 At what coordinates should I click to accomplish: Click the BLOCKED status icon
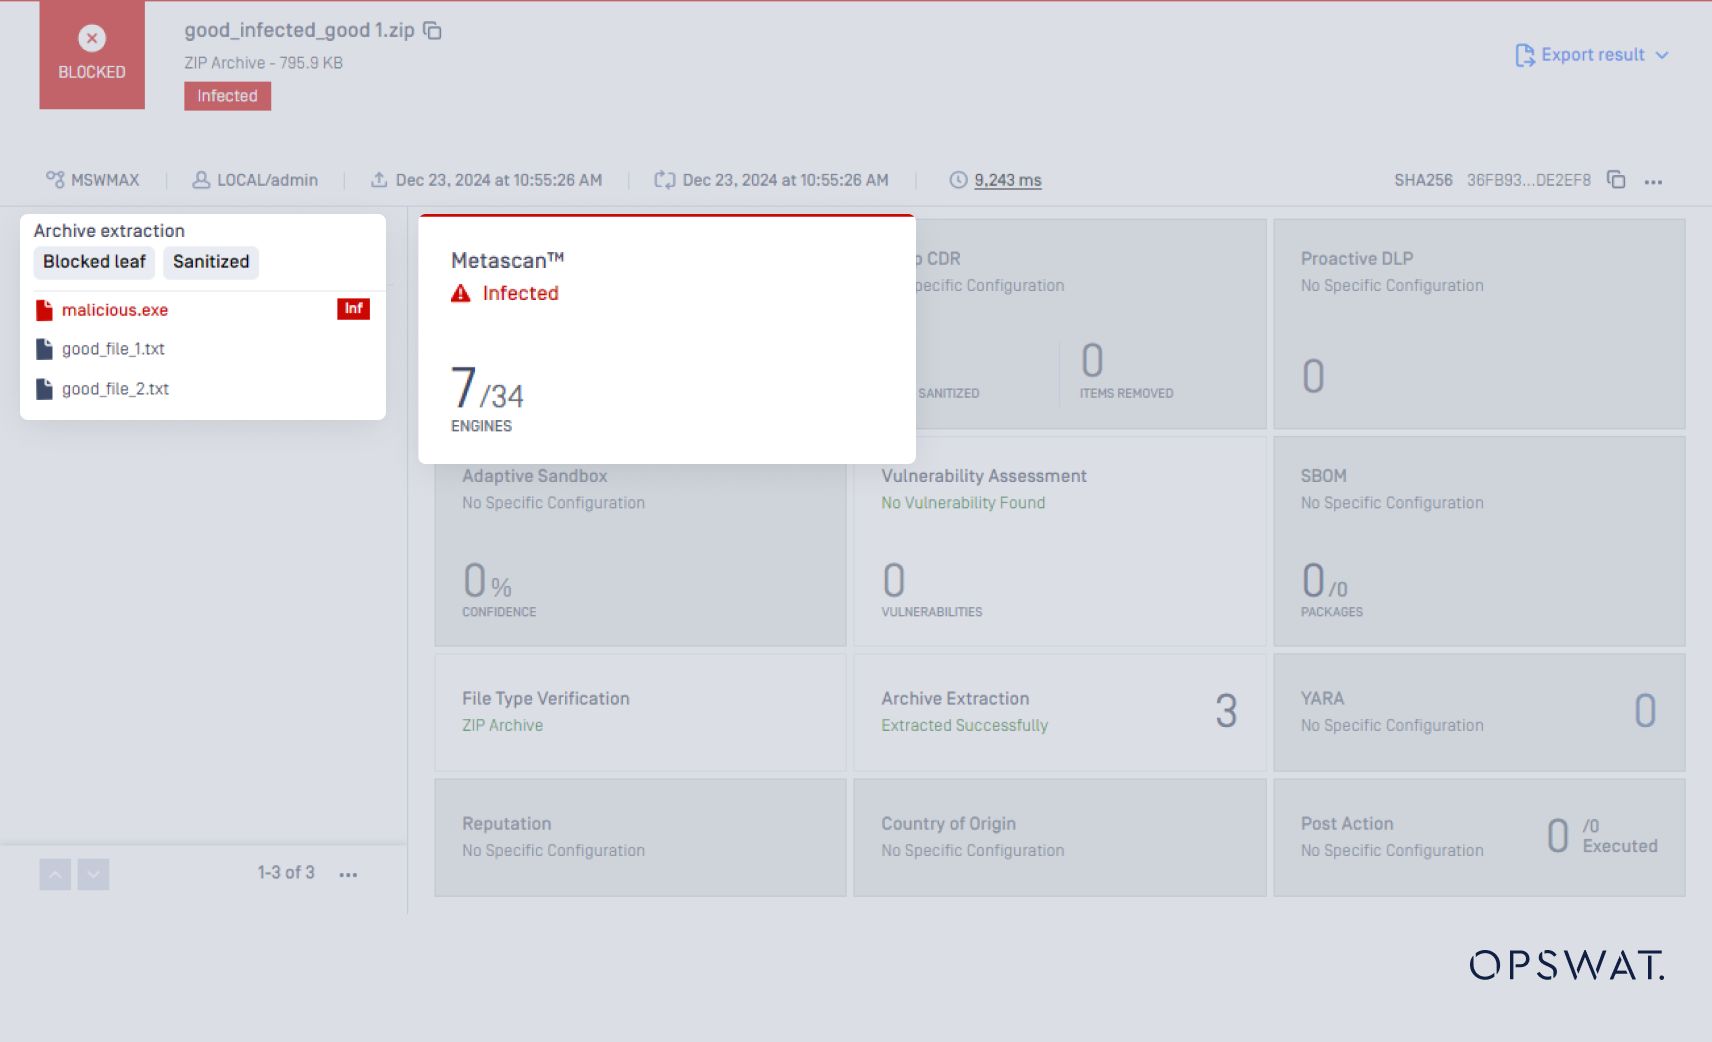pos(91,38)
